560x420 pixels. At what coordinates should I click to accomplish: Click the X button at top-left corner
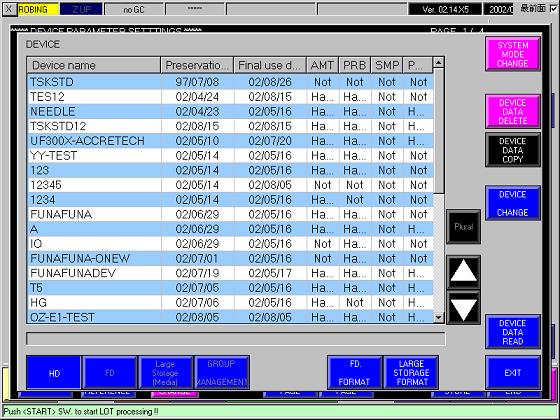[x=9, y=9]
